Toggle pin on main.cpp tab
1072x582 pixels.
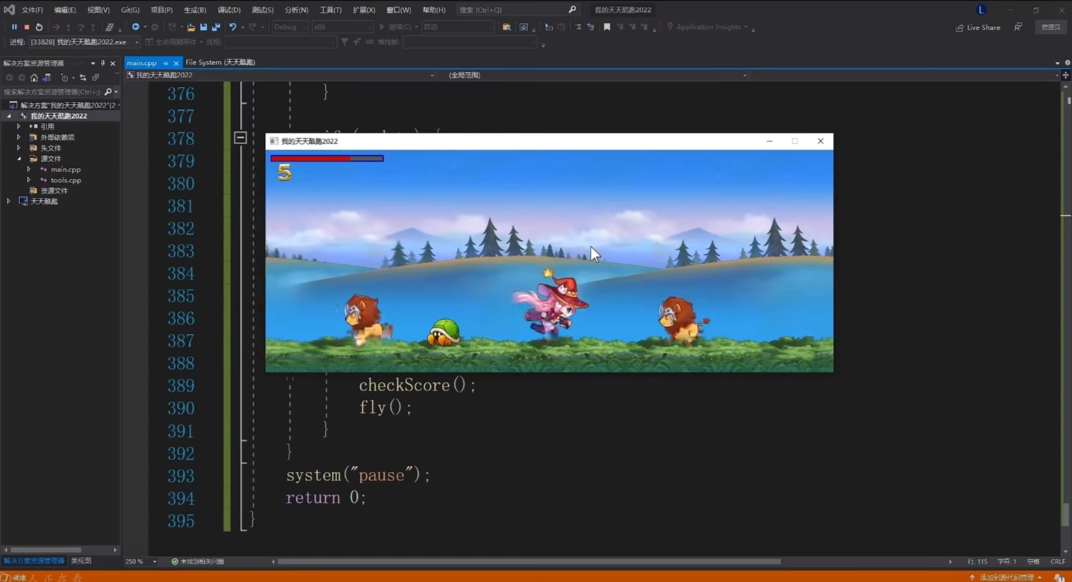coord(165,63)
